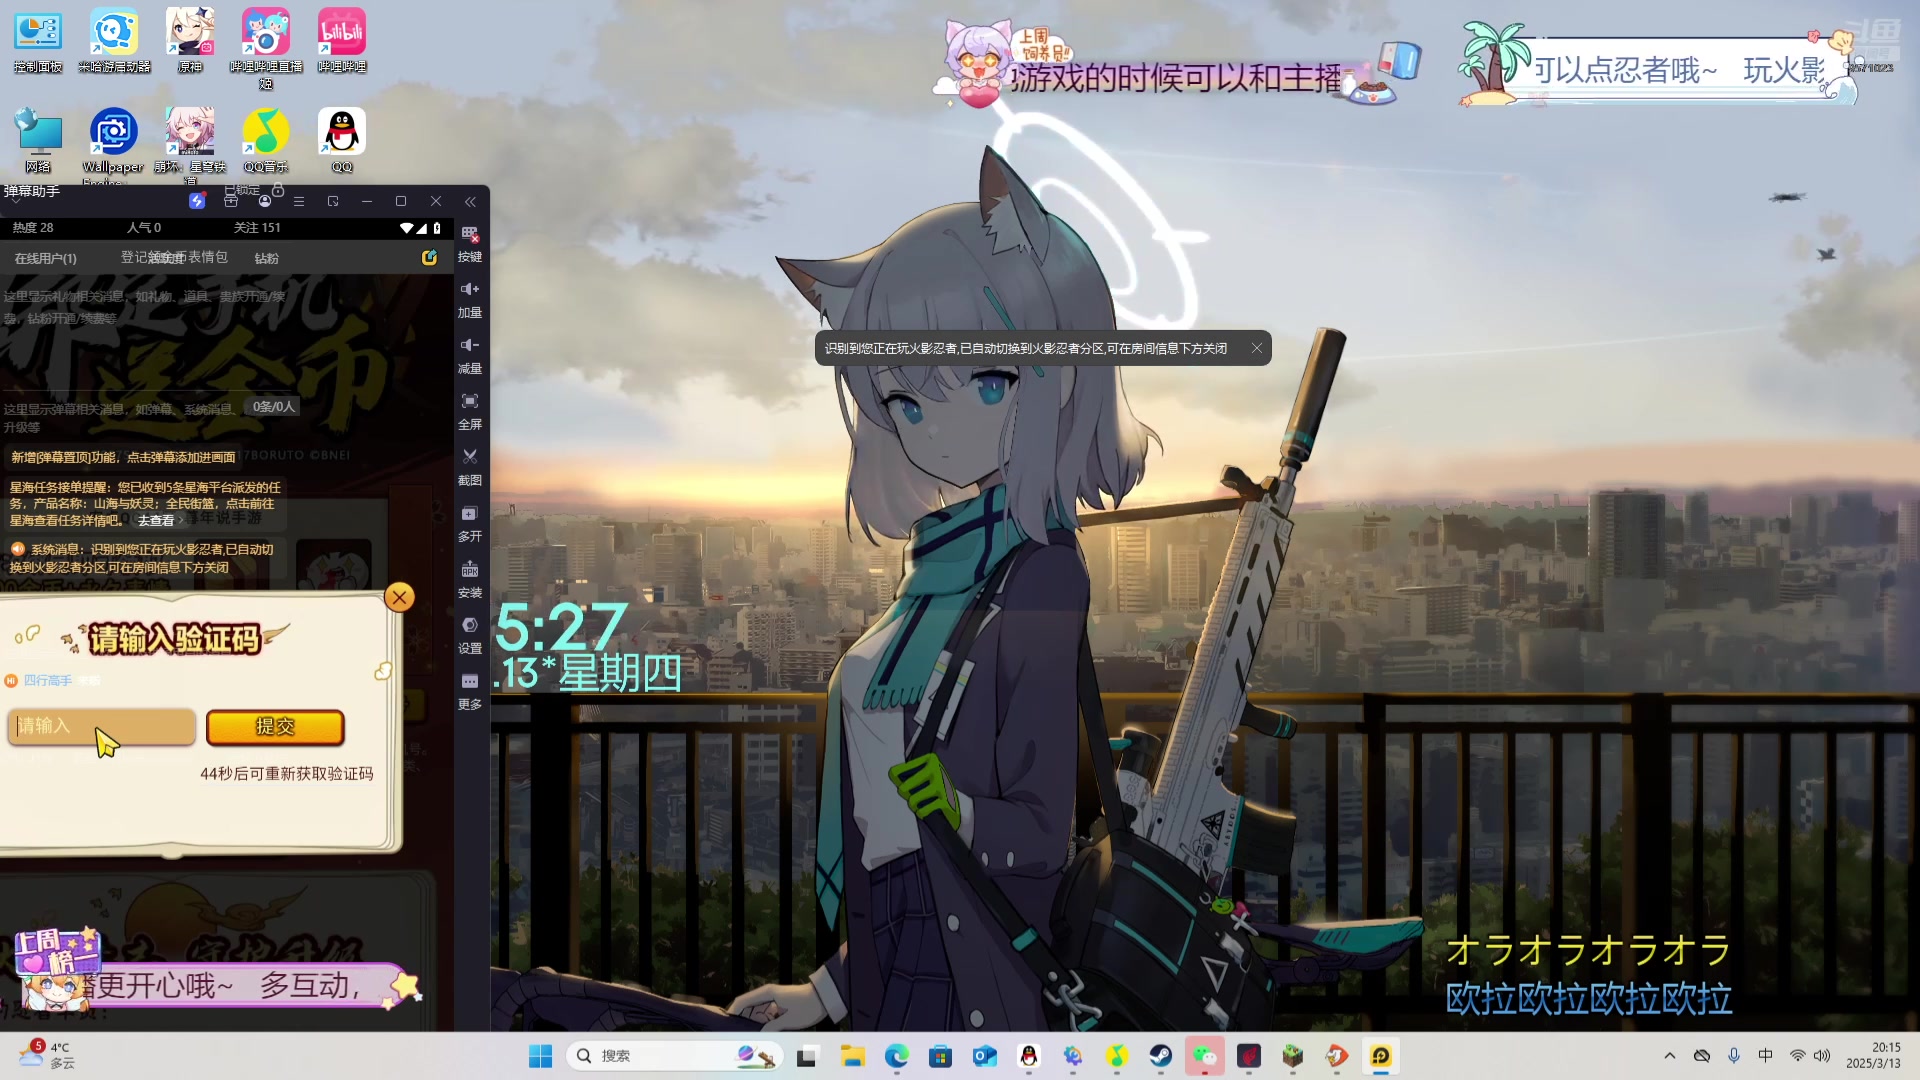Open Outlook from taskbar
The image size is (1920, 1080).
984,1056
